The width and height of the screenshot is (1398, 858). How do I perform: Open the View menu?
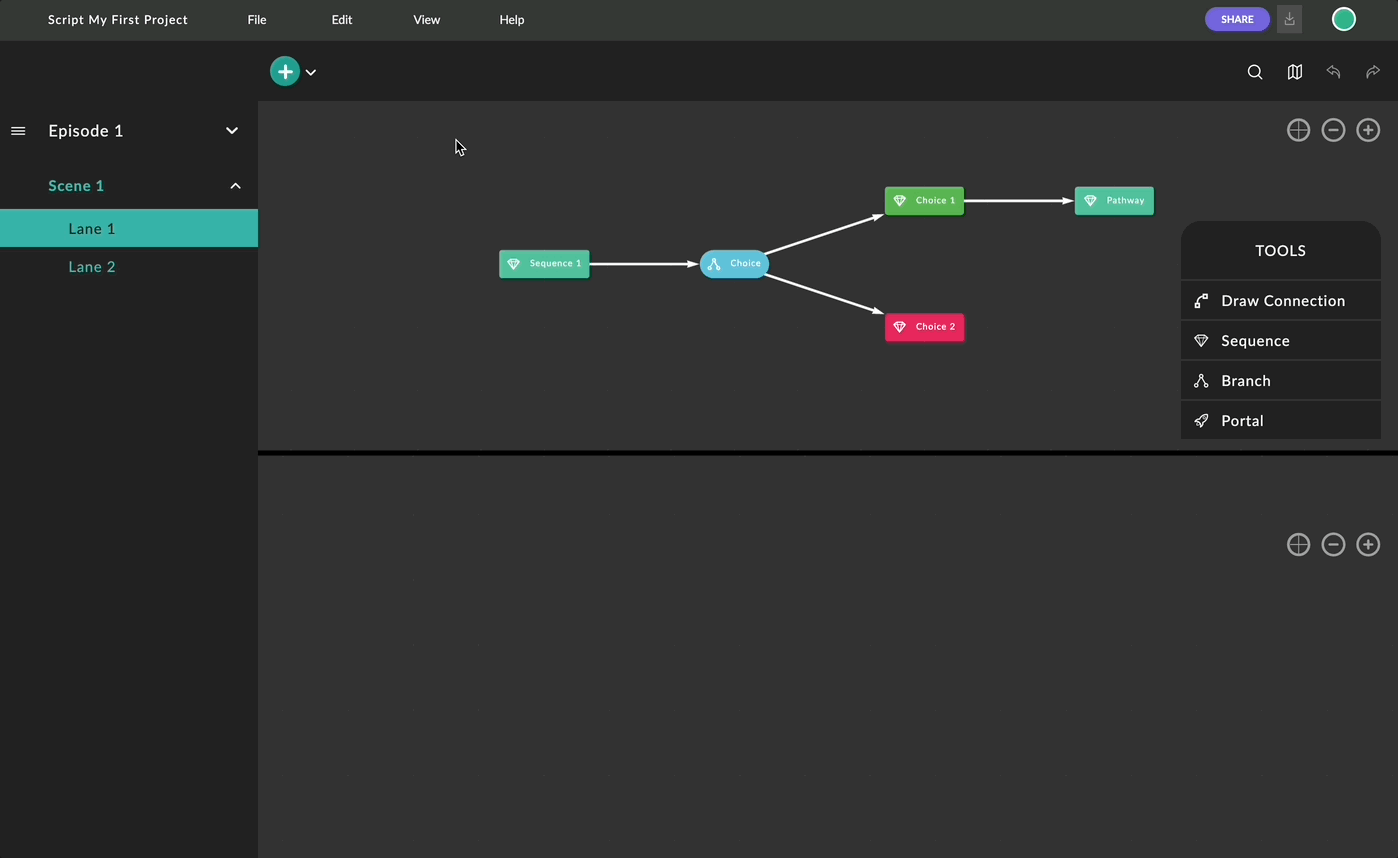coord(427,19)
